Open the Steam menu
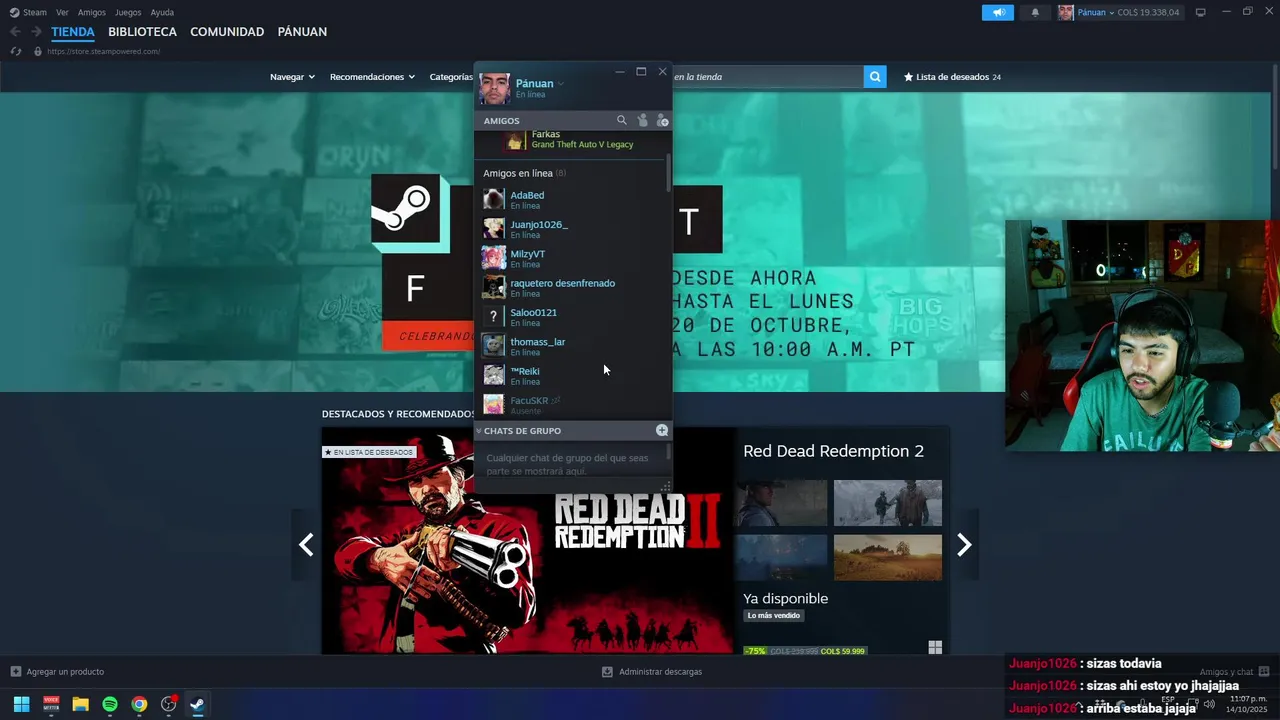 [35, 12]
